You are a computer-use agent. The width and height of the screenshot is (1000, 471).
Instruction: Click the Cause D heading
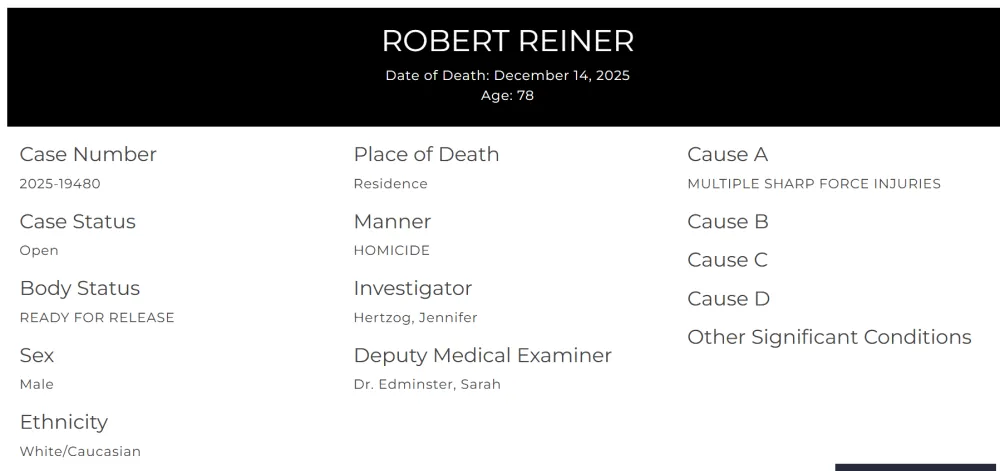point(729,299)
